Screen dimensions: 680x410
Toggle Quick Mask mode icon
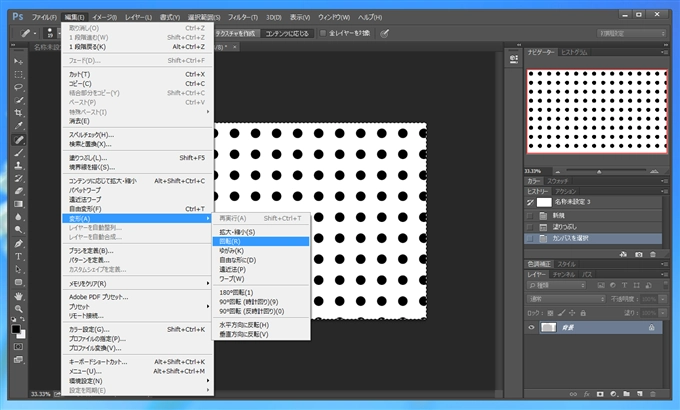(x=18, y=347)
